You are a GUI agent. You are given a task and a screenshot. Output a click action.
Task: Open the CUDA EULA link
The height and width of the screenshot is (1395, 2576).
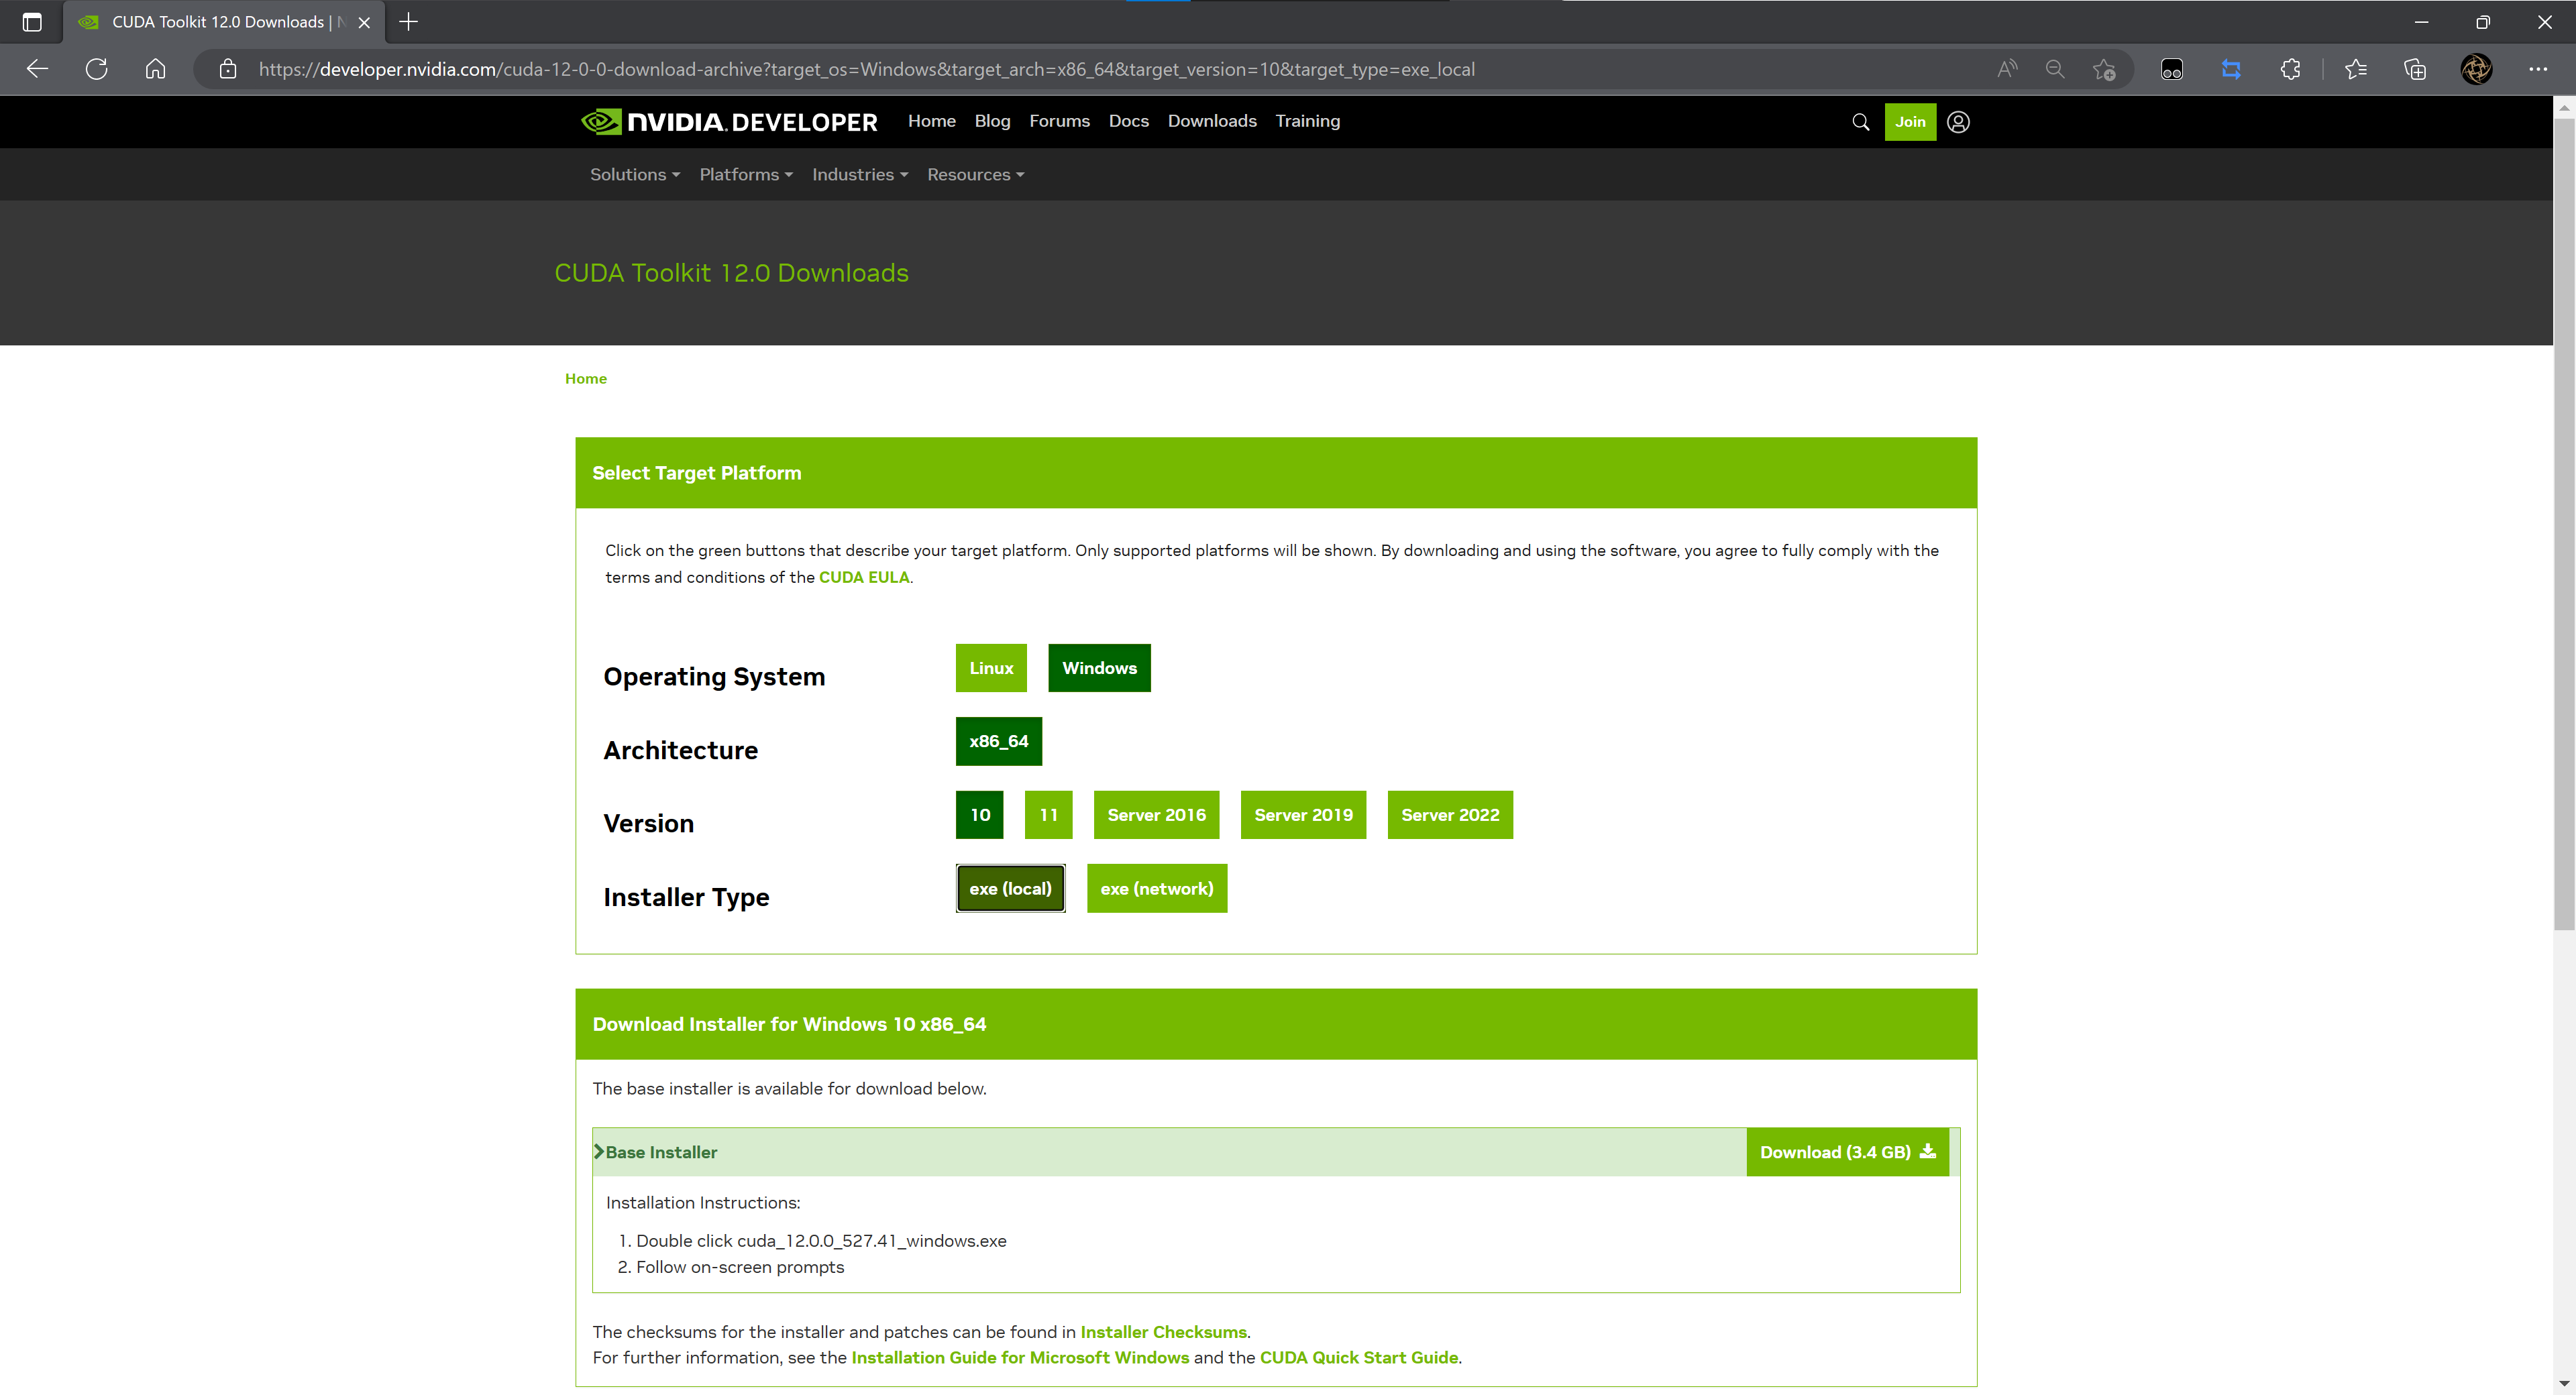[864, 577]
